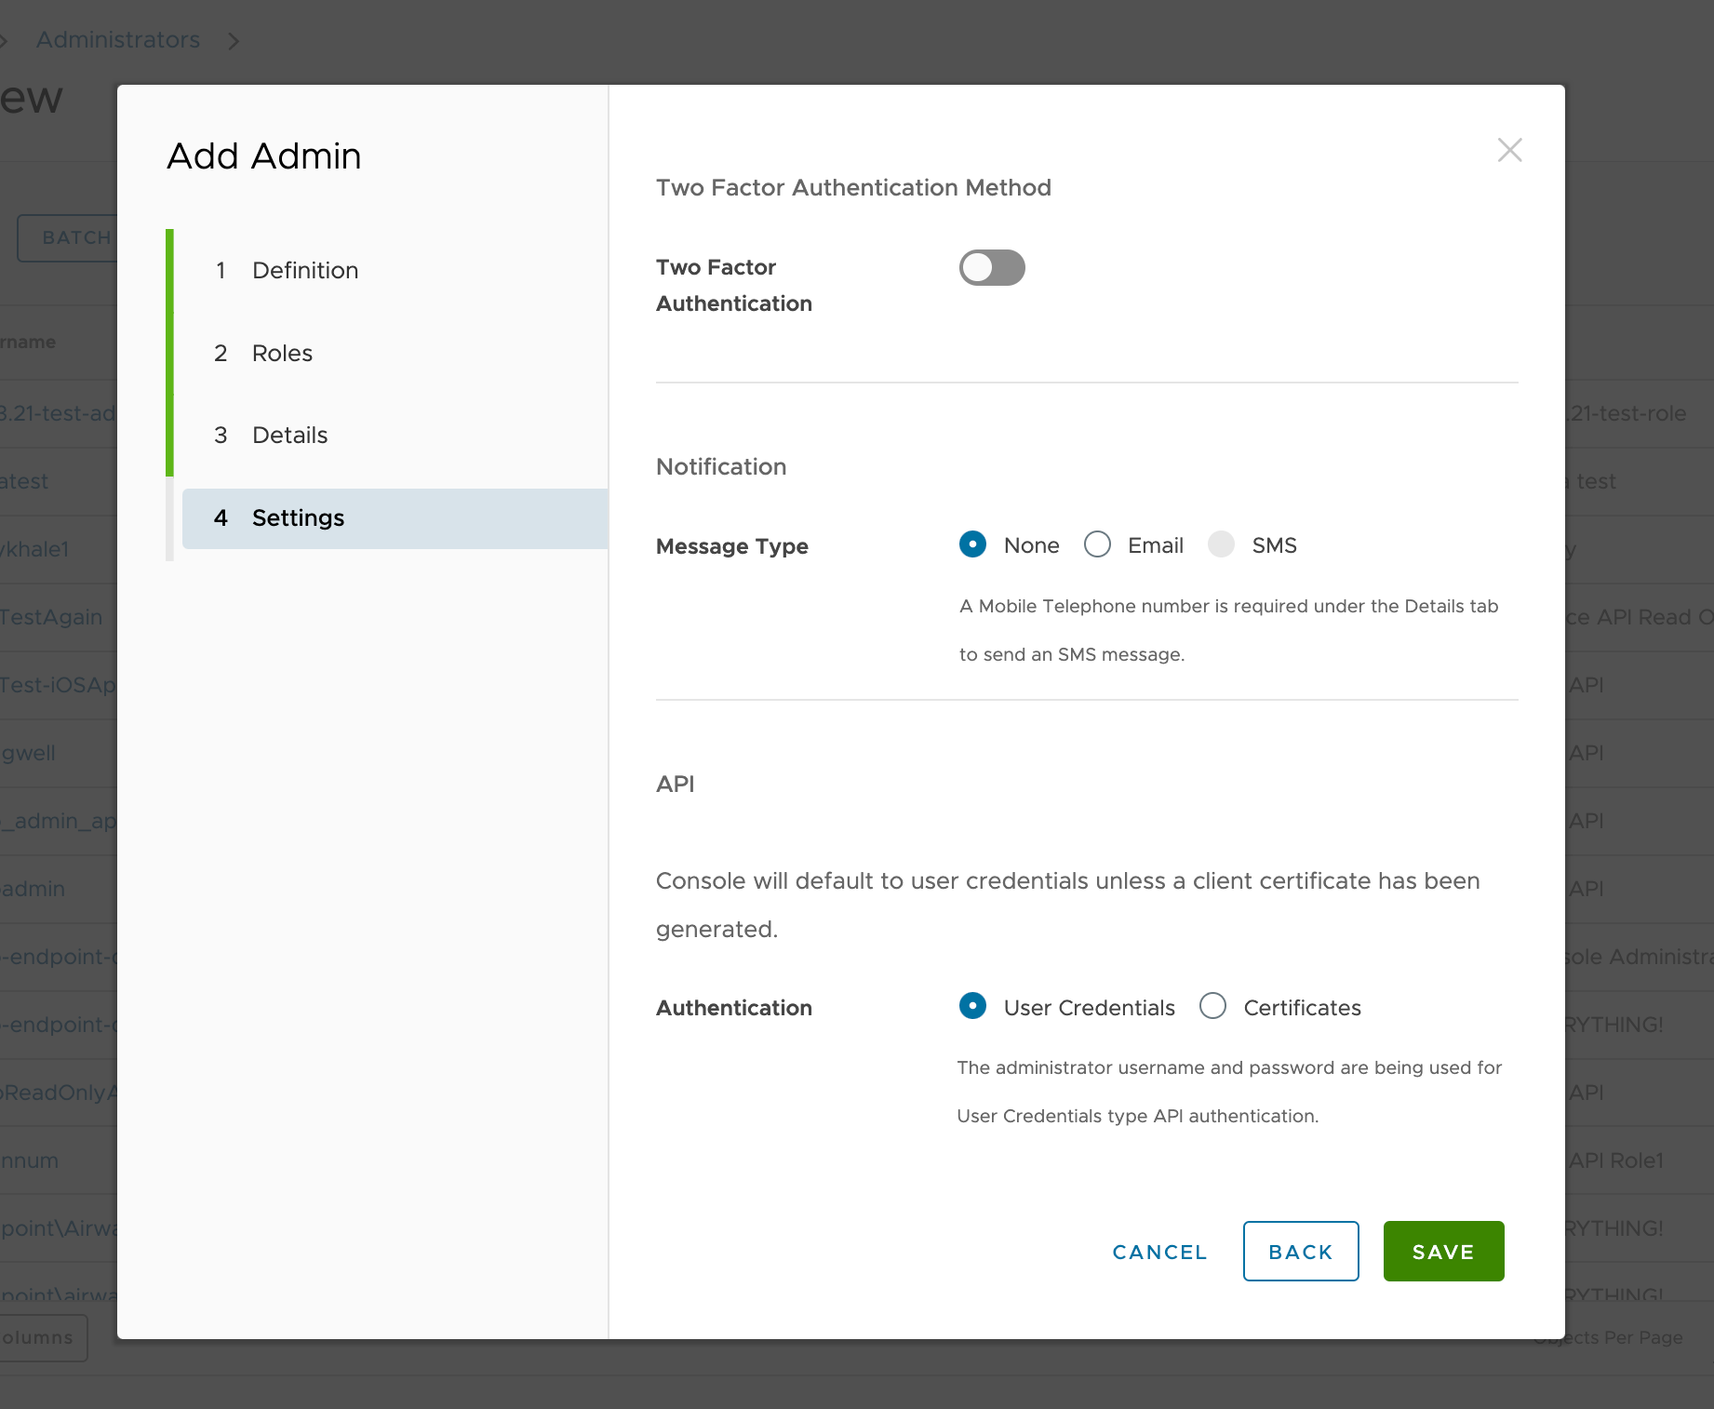Go to the Definition step
1714x1409 pixels.
pos(304,270)
